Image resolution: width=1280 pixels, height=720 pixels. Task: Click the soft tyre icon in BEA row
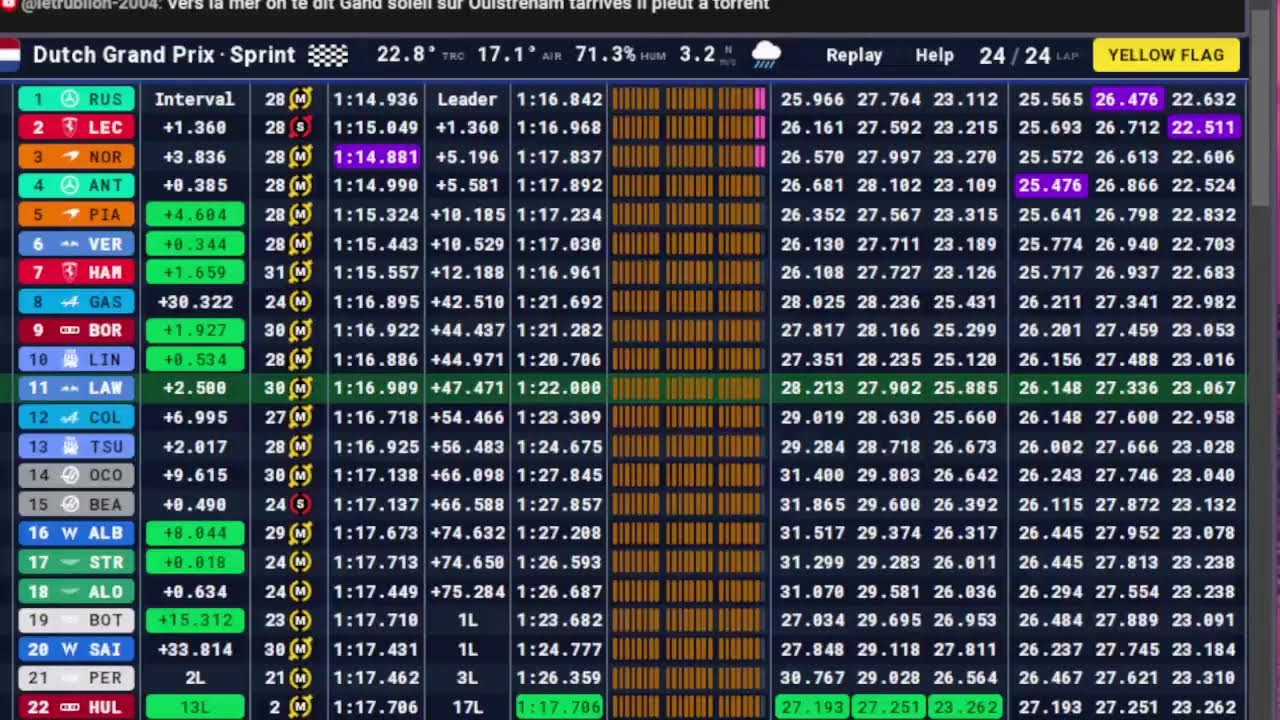pyautogui.click(x=300, y=504)
